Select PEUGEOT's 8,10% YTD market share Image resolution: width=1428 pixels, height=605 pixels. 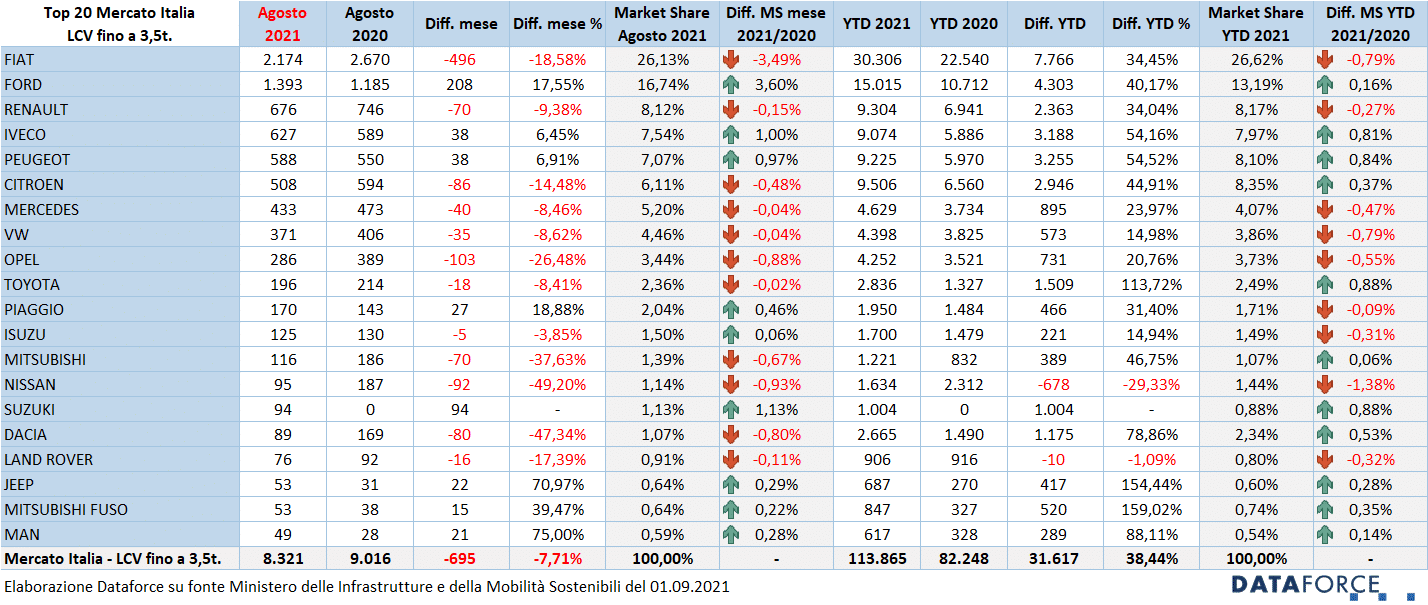[1256, 159]
